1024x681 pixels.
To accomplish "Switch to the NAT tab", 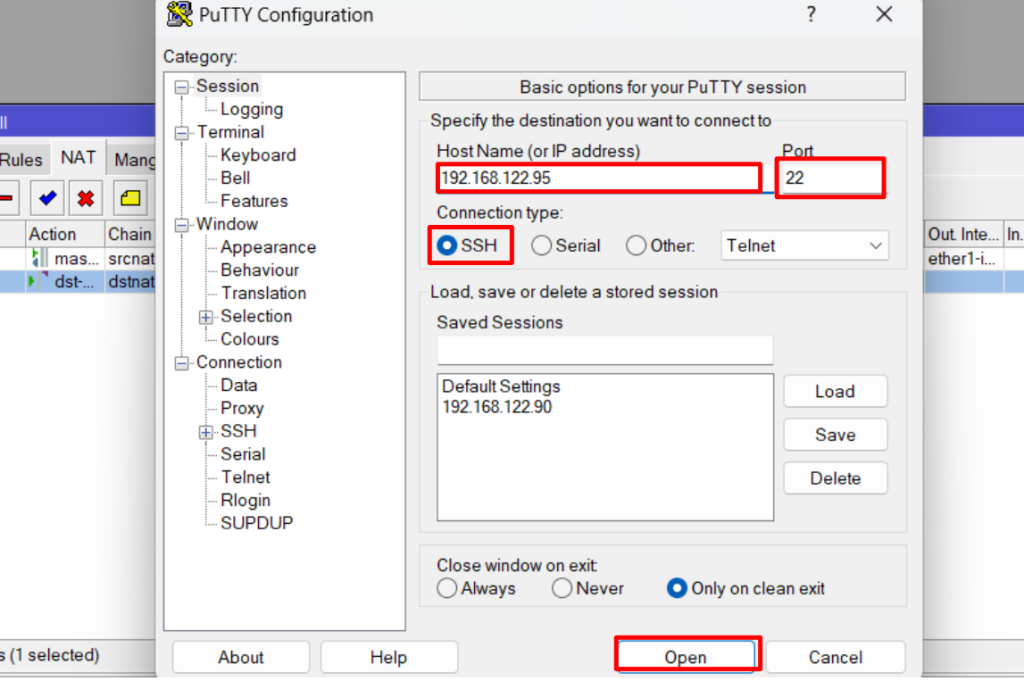I will click(78, 158).
